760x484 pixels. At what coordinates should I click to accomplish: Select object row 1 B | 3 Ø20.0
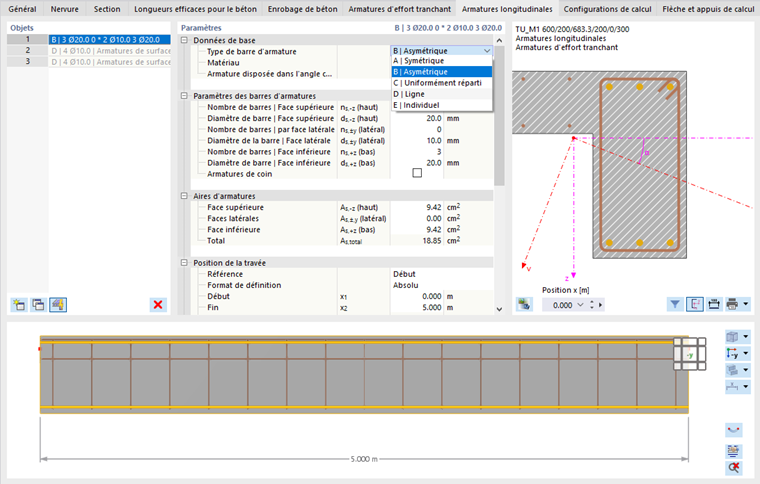click(109, 40)
